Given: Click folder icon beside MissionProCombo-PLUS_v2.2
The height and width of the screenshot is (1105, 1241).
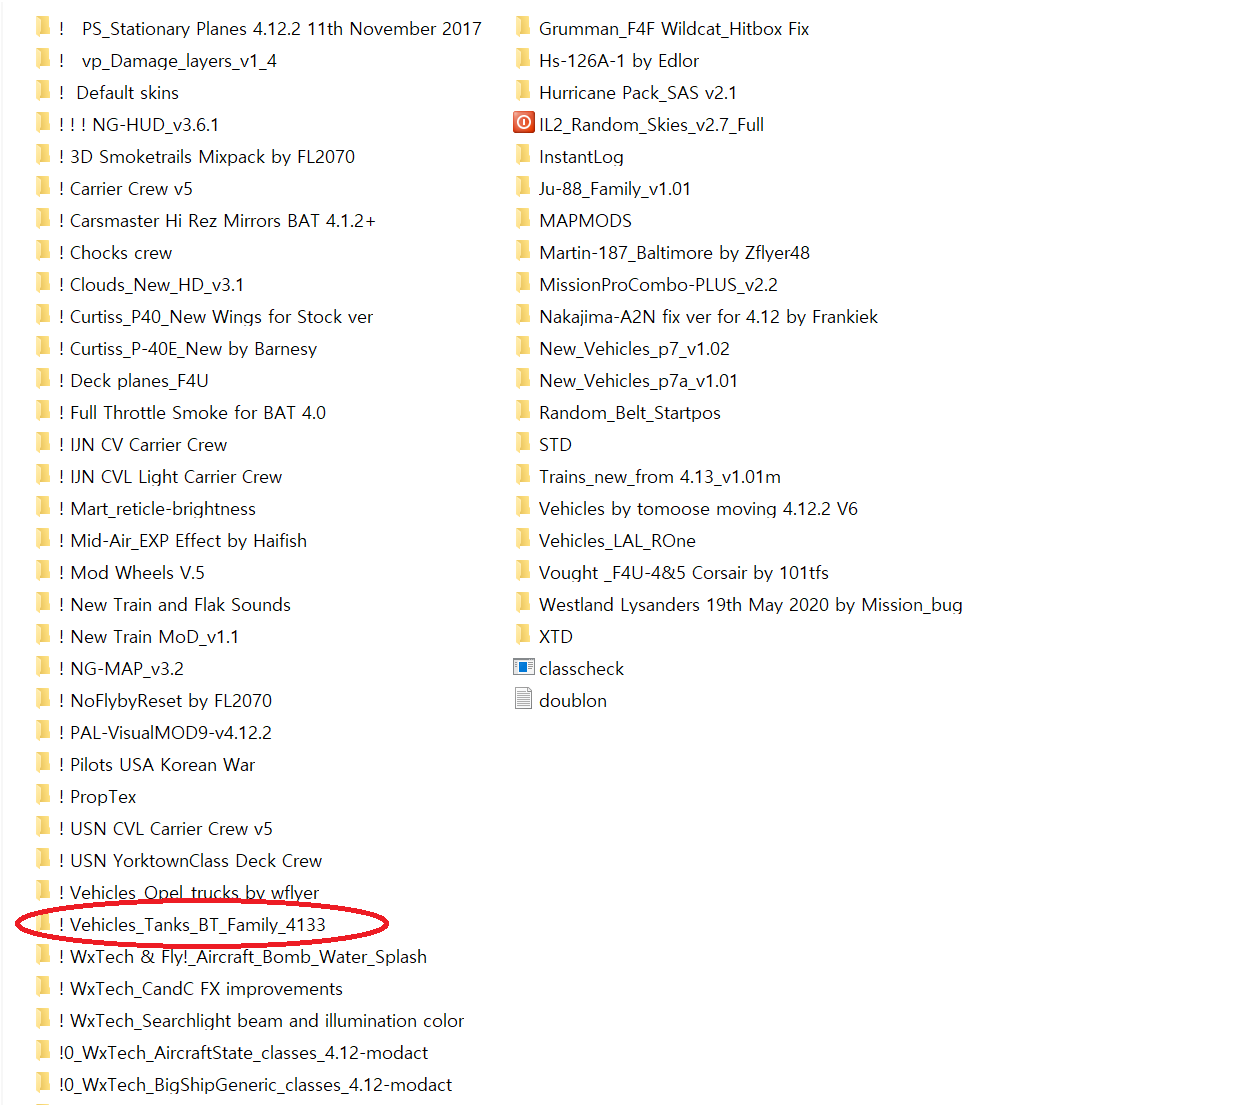Looking at the screenshot, I should pos(523,283).
